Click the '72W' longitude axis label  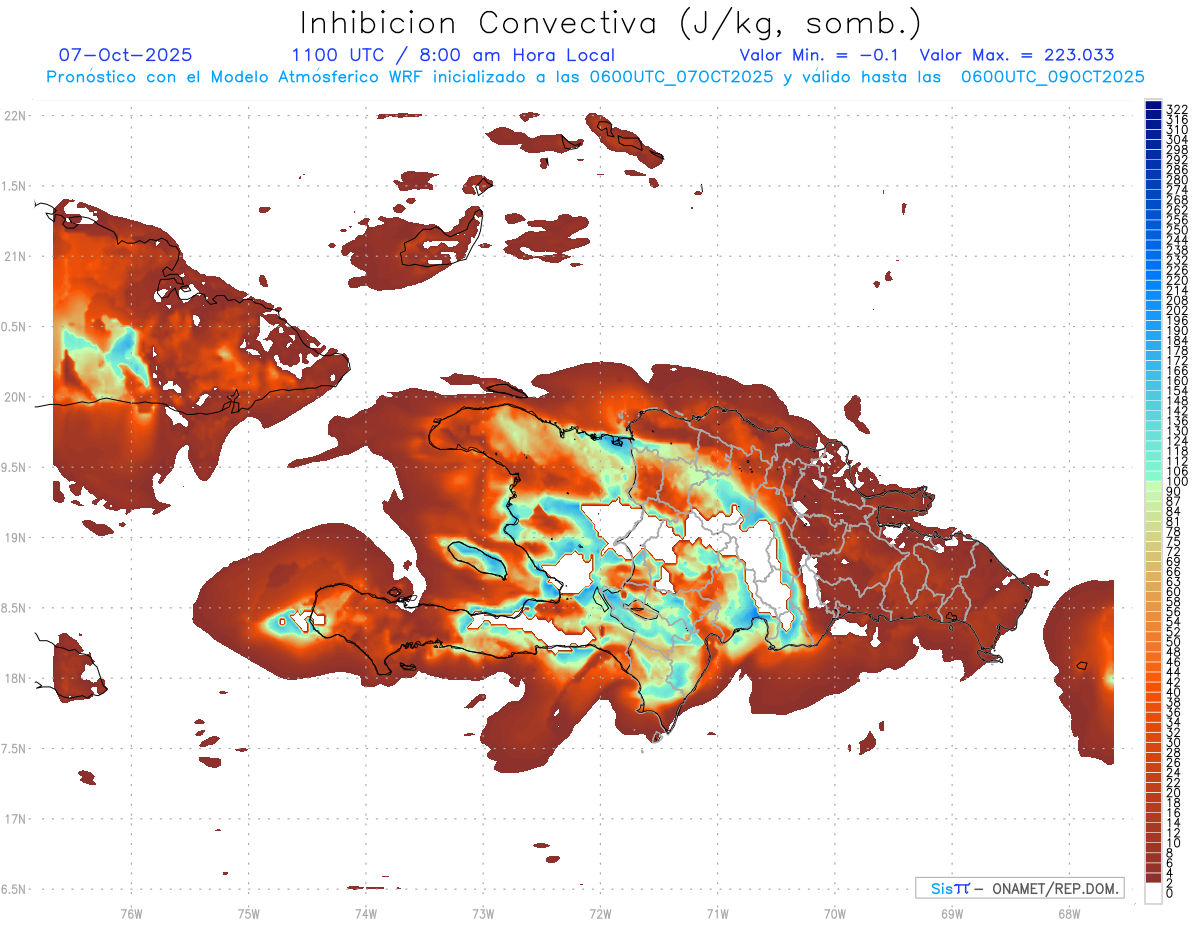600,913
